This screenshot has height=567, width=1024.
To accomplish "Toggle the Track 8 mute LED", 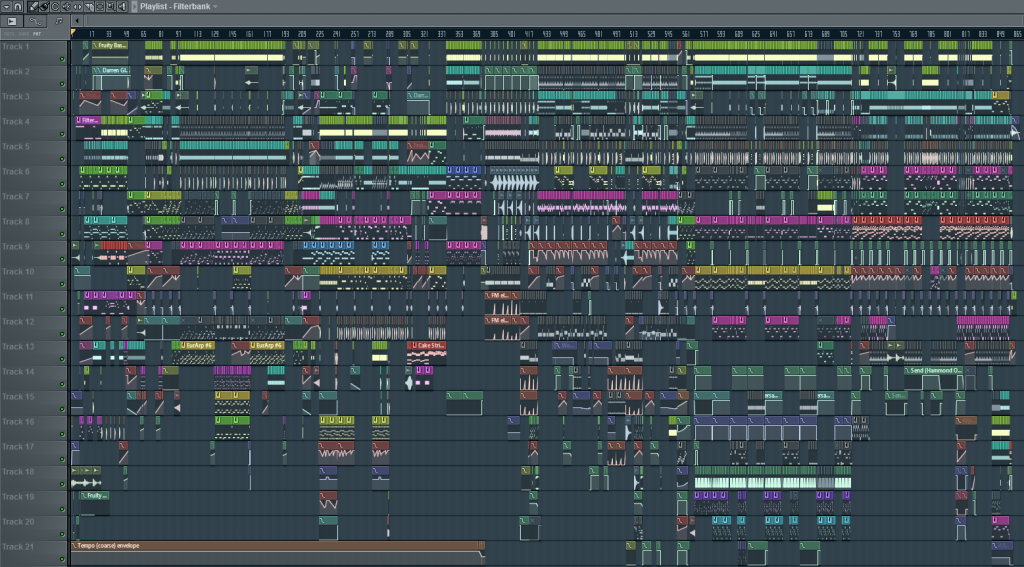I will (63, 234).
